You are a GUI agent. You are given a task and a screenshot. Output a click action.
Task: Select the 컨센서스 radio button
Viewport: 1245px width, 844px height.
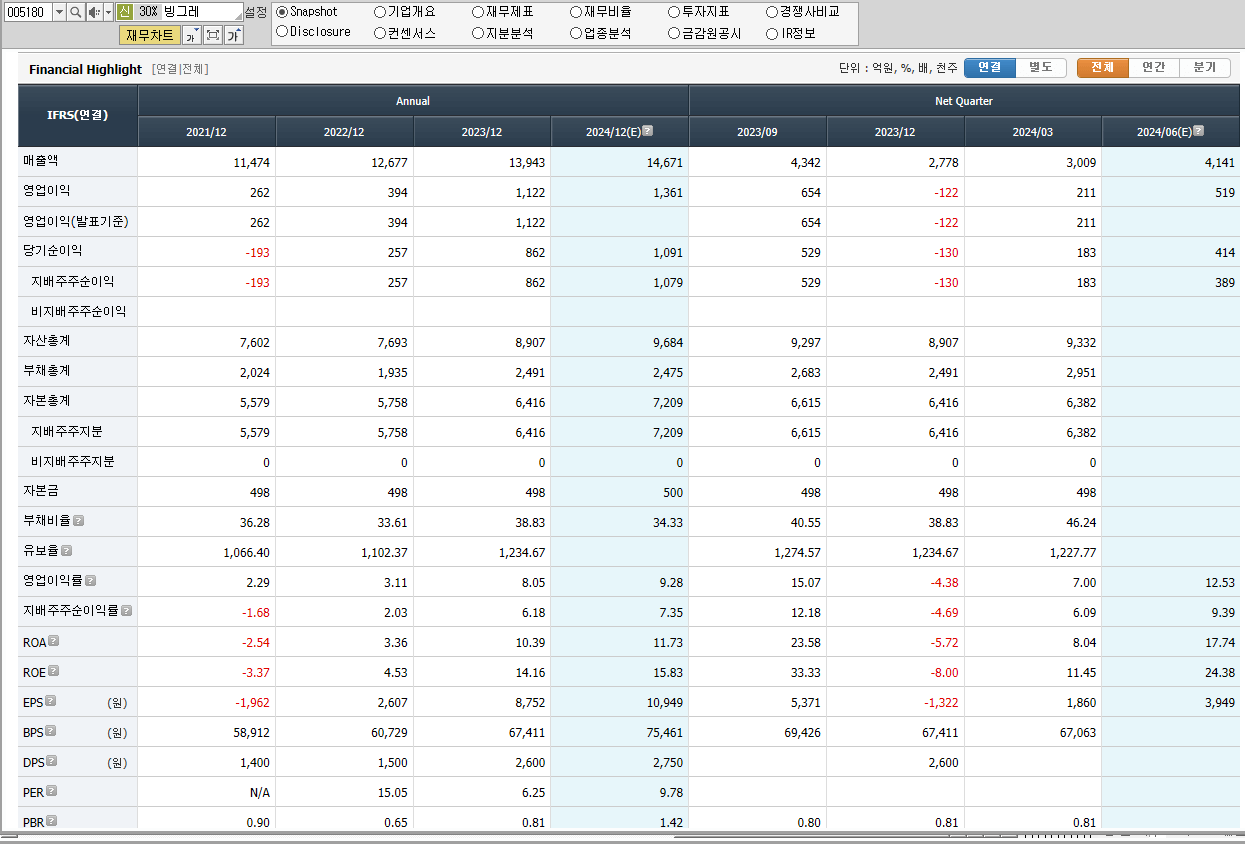point(380,32)
